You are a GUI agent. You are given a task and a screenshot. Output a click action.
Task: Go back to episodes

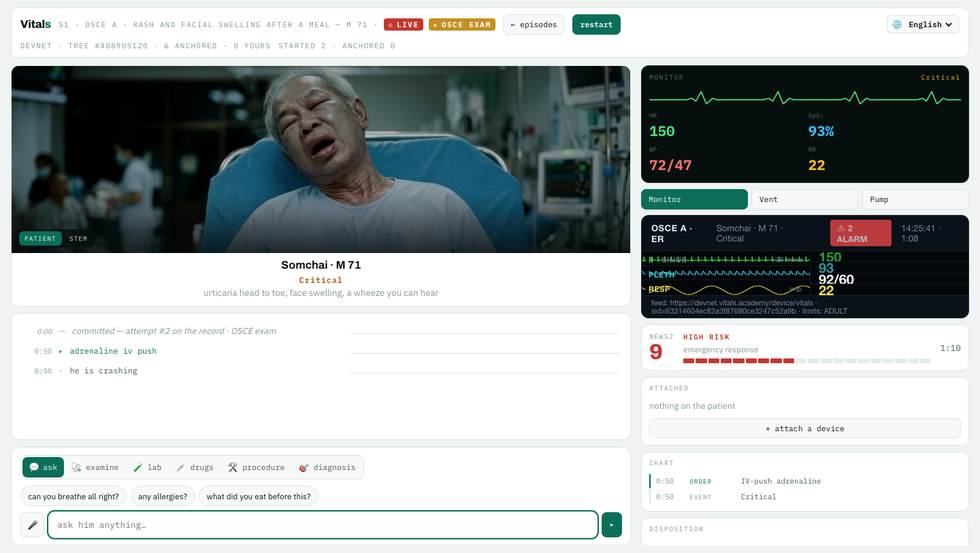534,24
